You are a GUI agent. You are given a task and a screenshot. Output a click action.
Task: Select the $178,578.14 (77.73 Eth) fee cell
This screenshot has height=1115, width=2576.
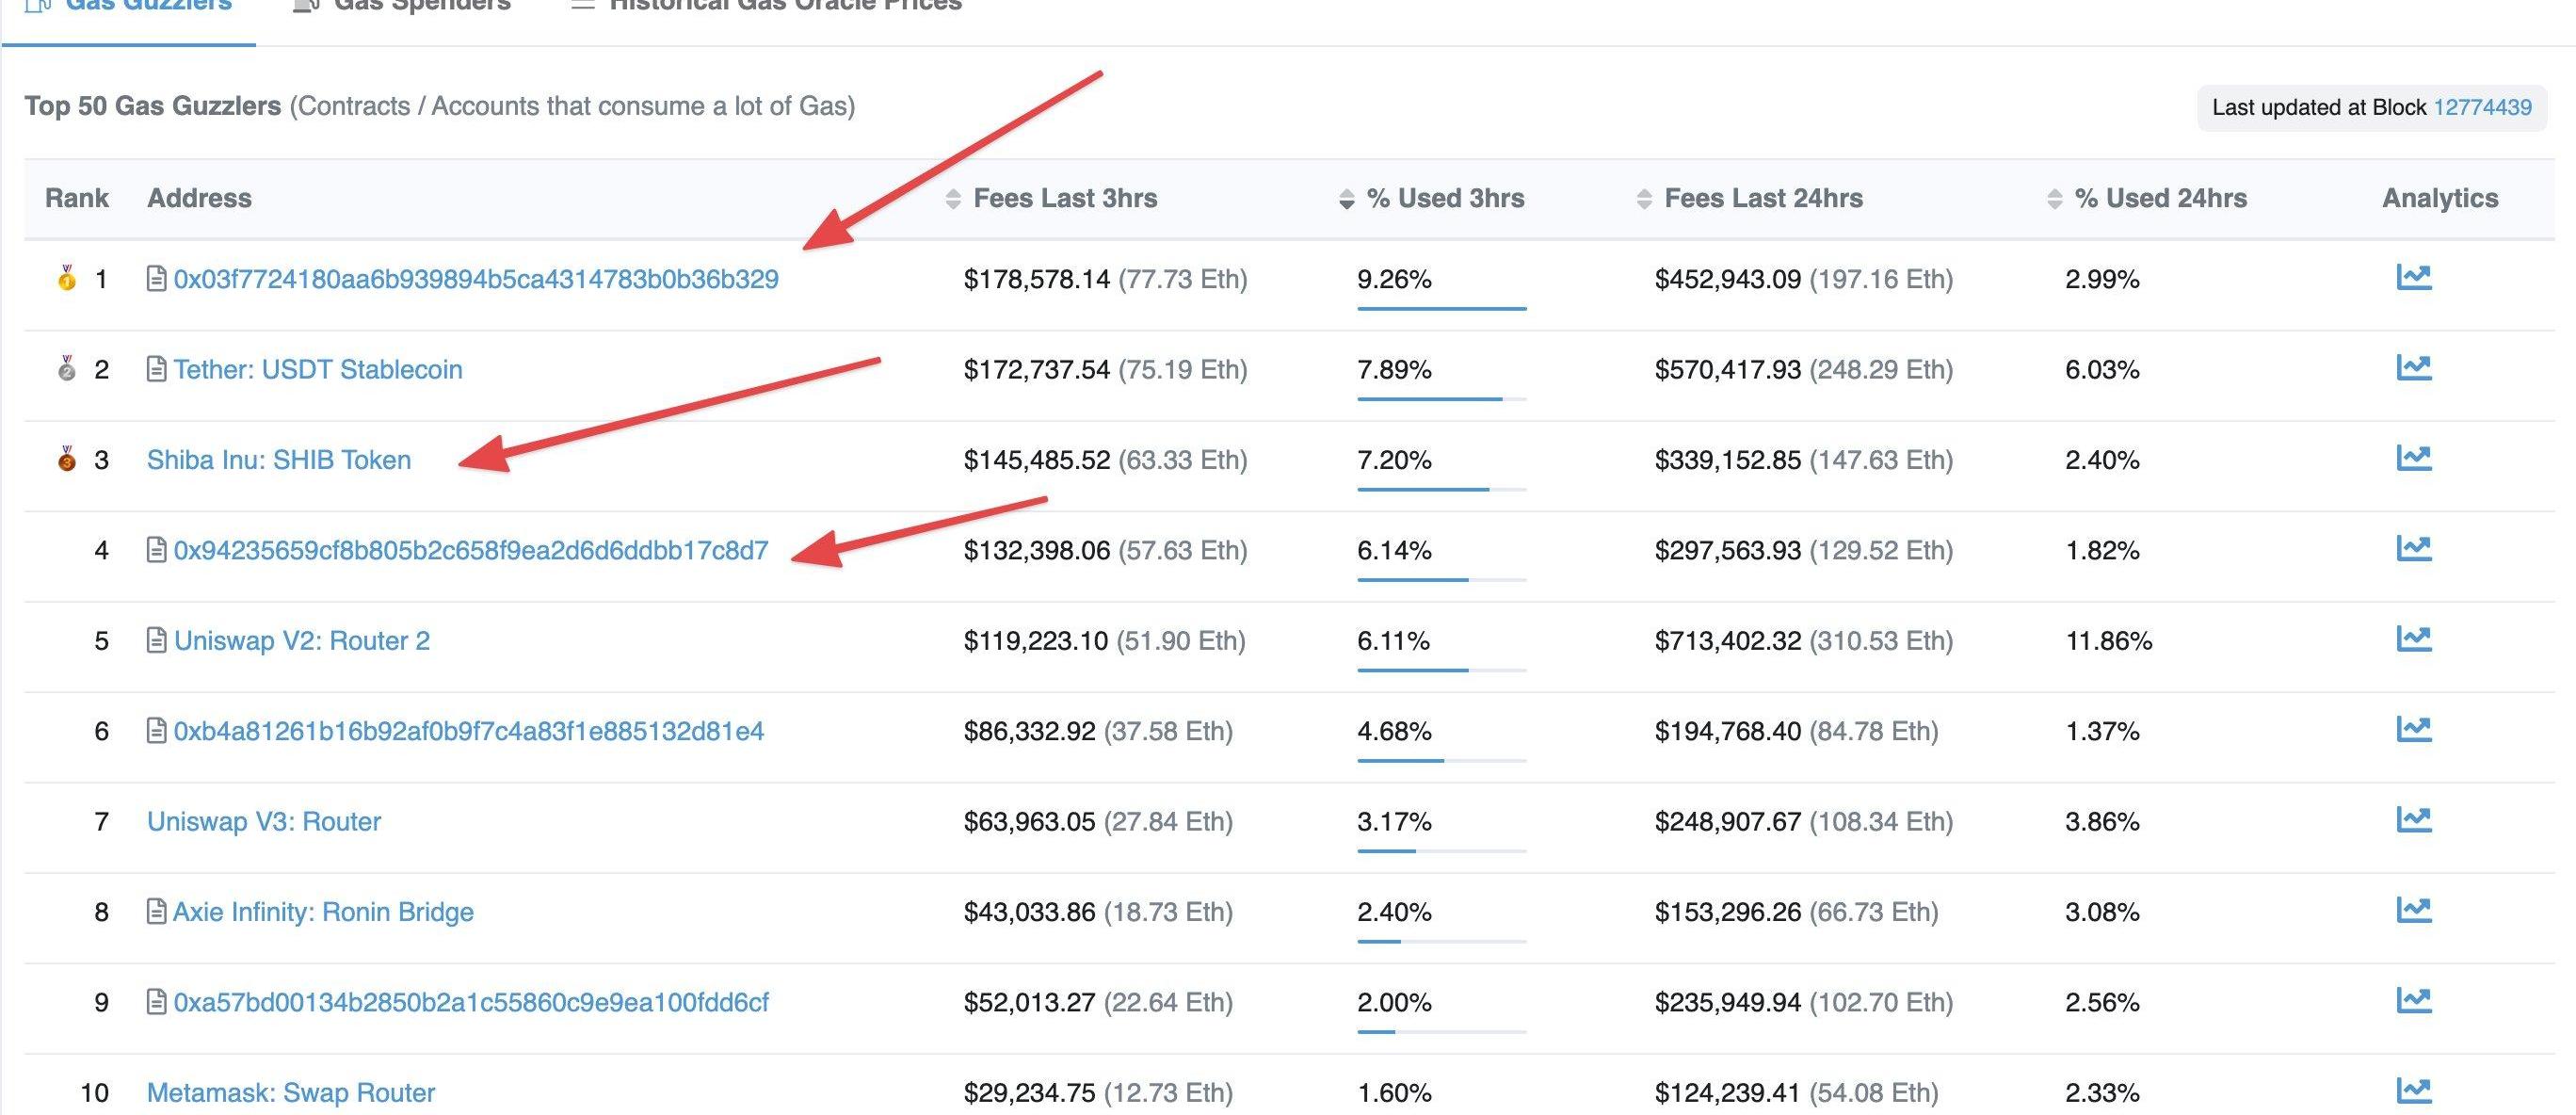[1106, 279]
